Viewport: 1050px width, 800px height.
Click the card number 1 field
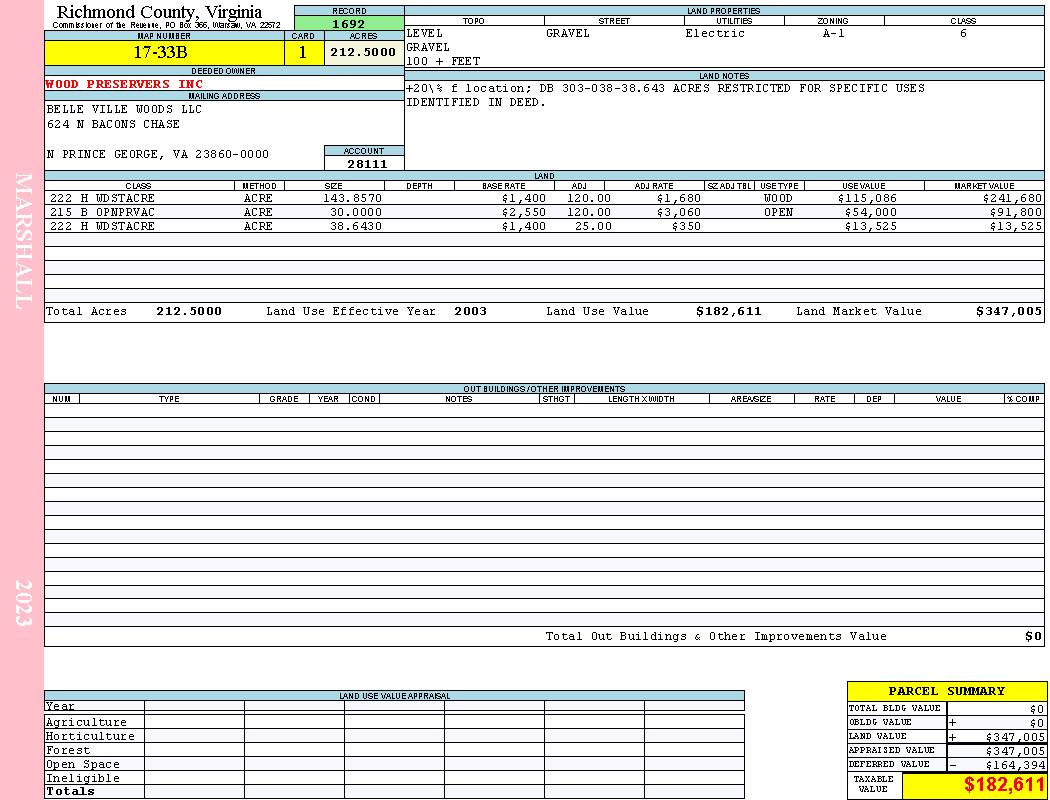[303, 53]
